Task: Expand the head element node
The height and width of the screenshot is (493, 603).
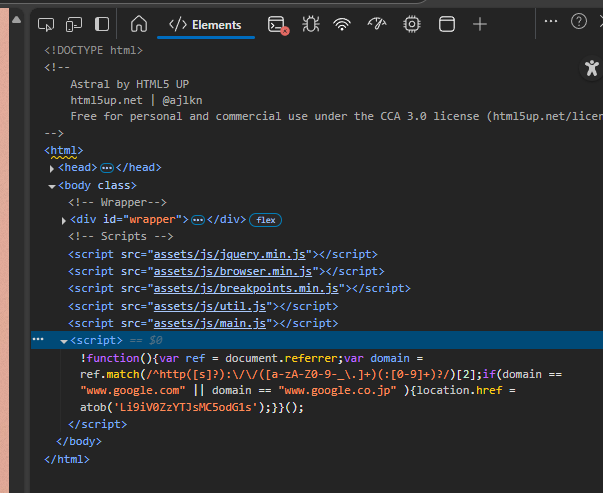Action: pyautogui.click(x=52, y=168)
